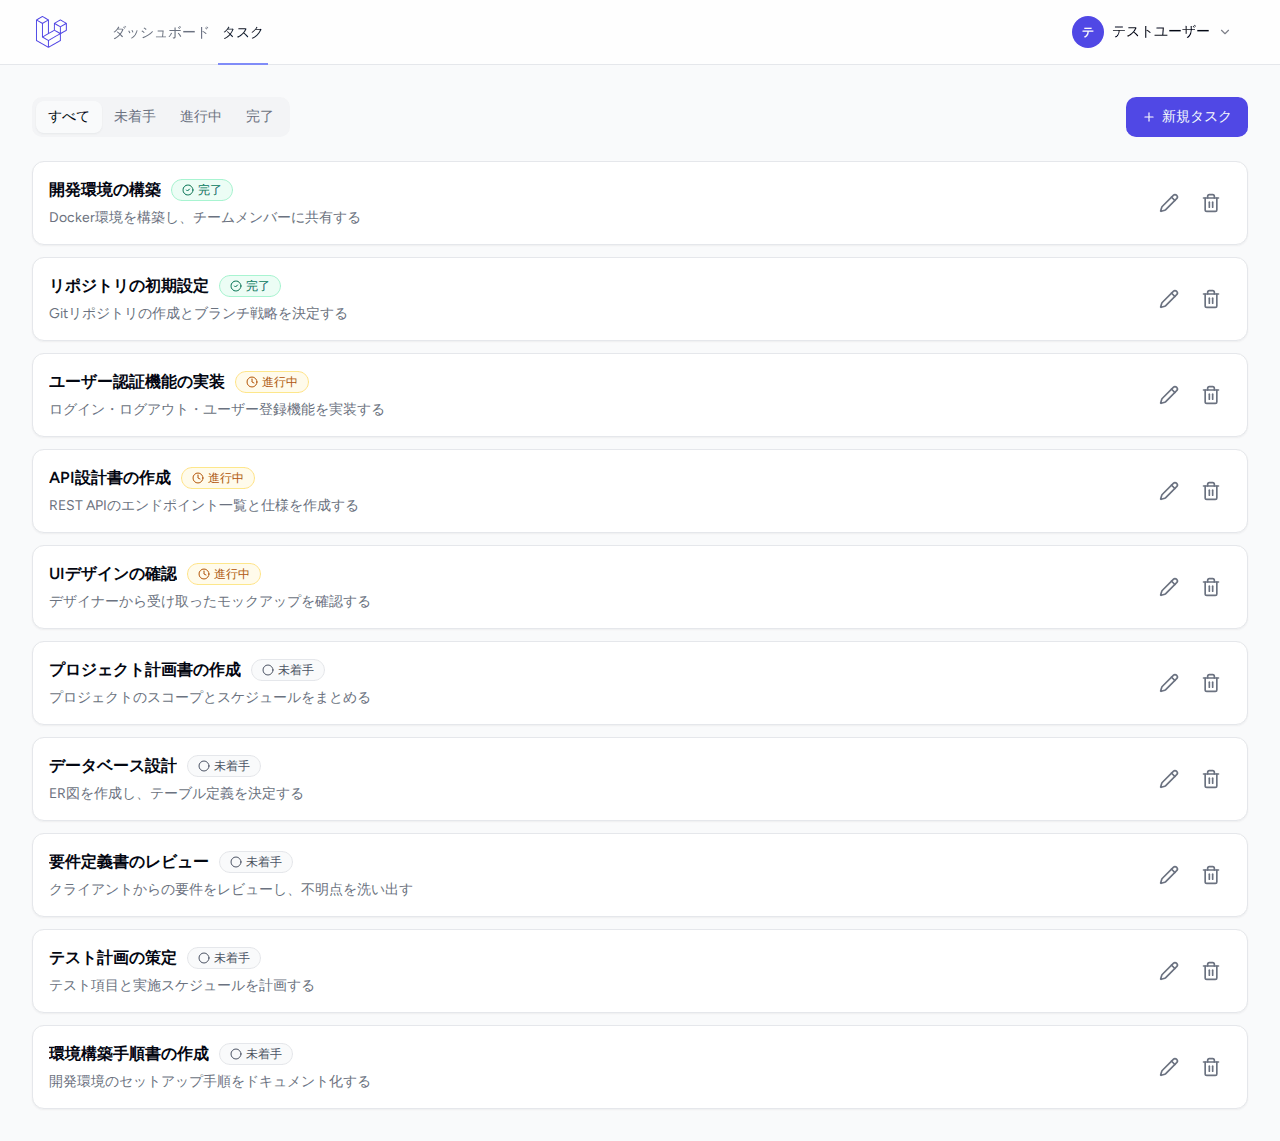This screenshot has height=1141, width=1280.
Task: Edit the テスト計画の策定 task
Action: point(1169,971)
